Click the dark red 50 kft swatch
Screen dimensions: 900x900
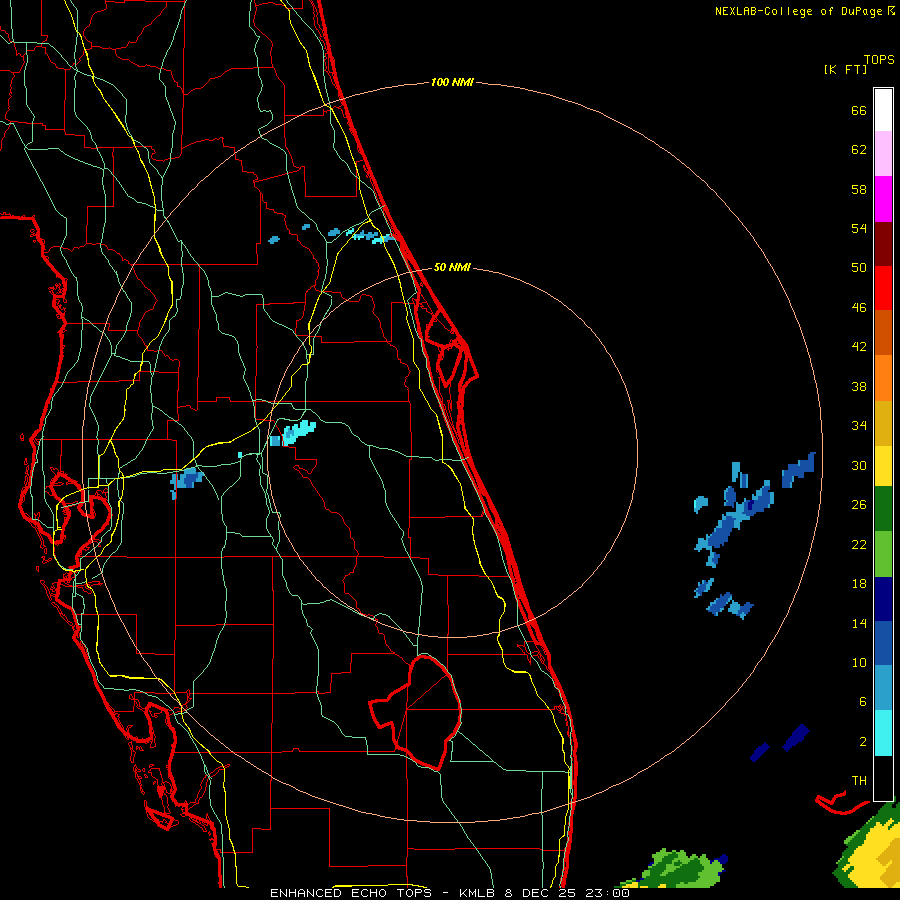[883, 244]
